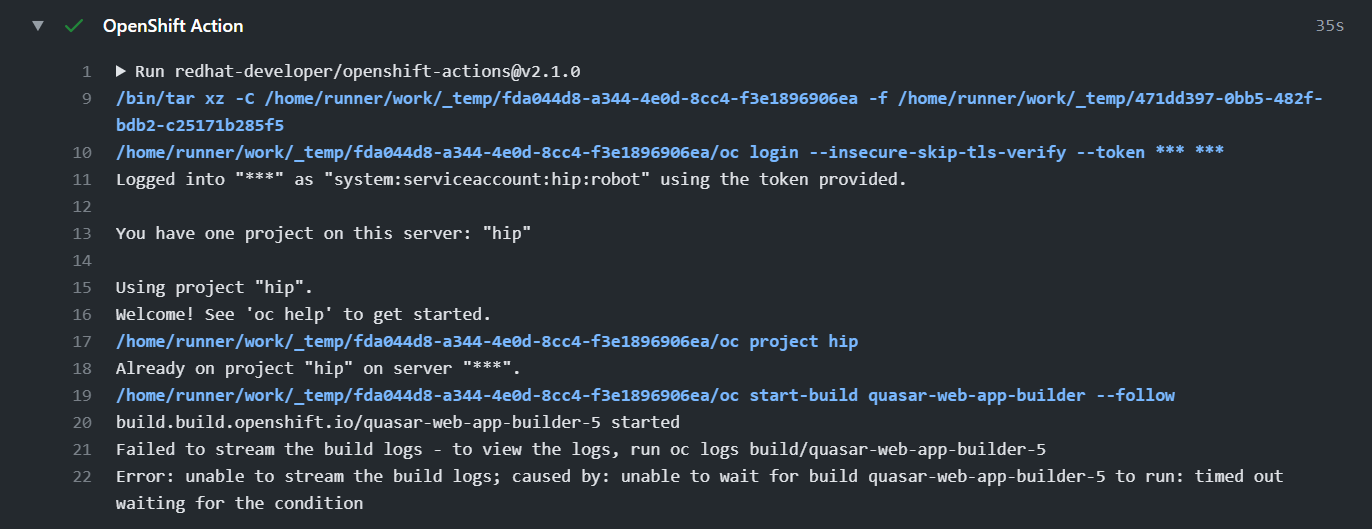Click the oc start-build command line
The image size is (1372, 529).
(645, 396)
